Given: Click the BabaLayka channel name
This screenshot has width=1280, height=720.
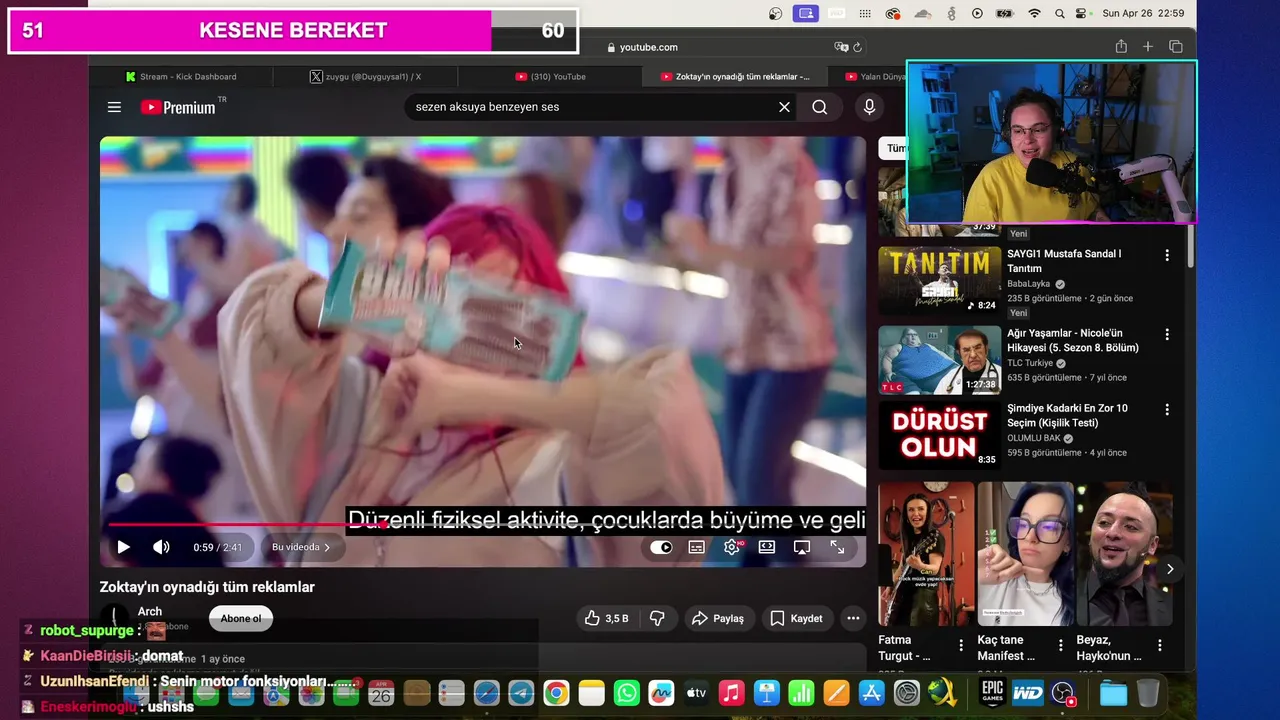Looking at the screenshot, I should coord(1029,284).
